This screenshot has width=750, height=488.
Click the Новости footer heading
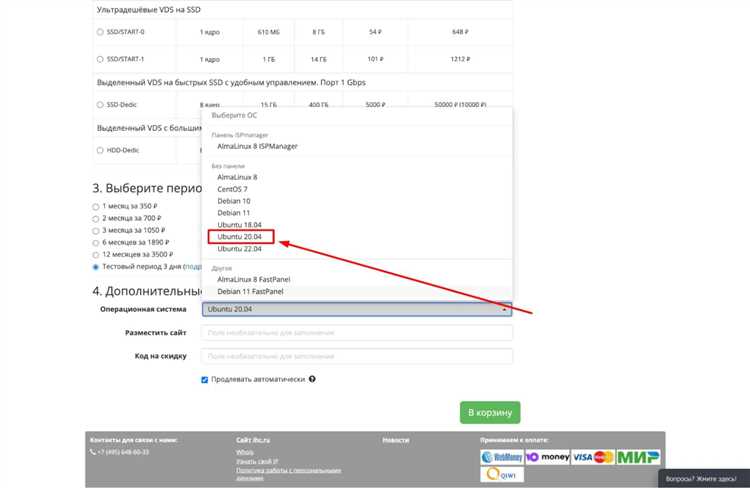point(396,440)
